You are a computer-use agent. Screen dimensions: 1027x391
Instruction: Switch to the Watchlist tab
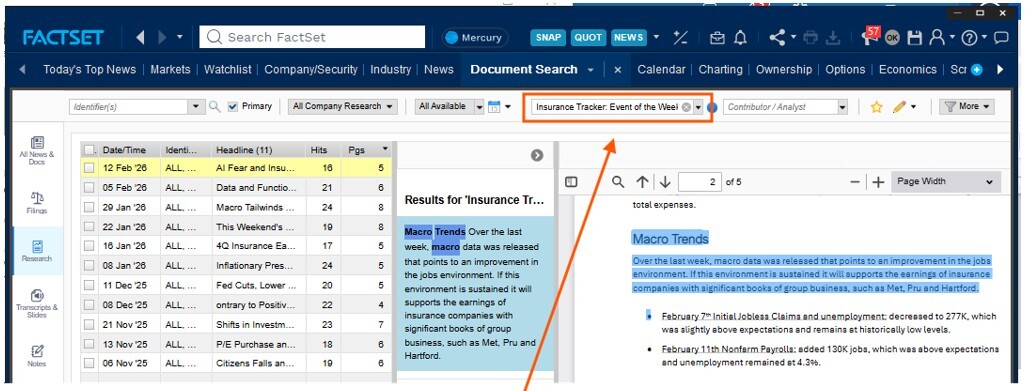pyautogui.click(x=227, y=69)
